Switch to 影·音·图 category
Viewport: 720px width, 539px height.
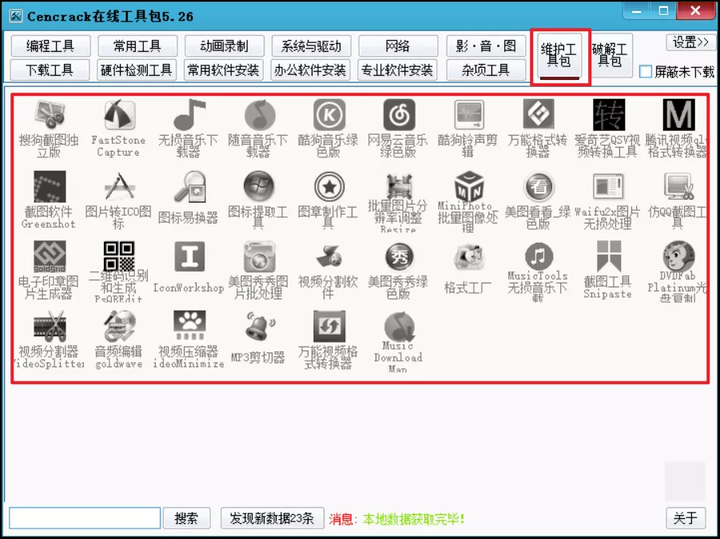point(485,46)
